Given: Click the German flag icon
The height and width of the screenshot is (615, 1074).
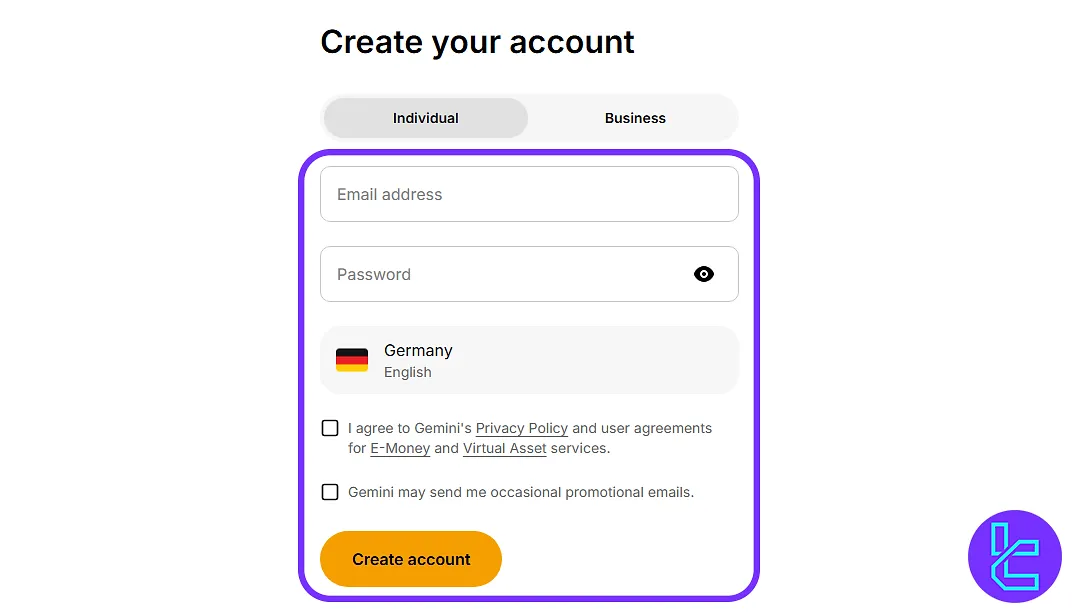Looking at the screenshot, I should point(352,360).
